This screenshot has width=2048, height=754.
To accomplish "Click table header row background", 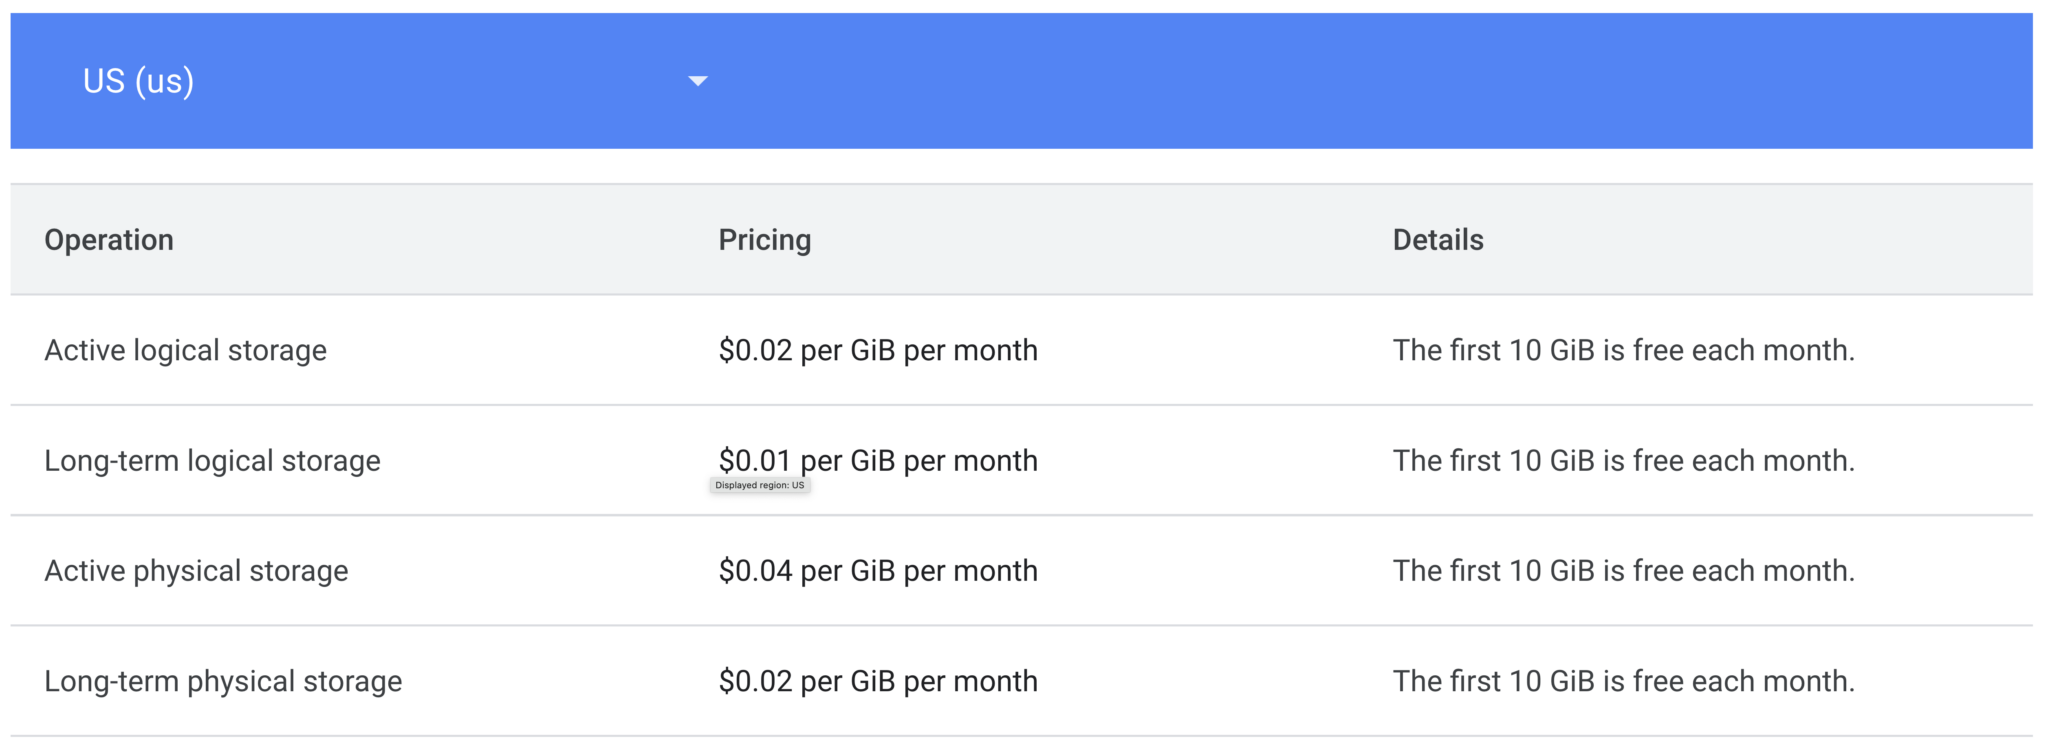I will pyautogui.click(x=1024, y=239).
